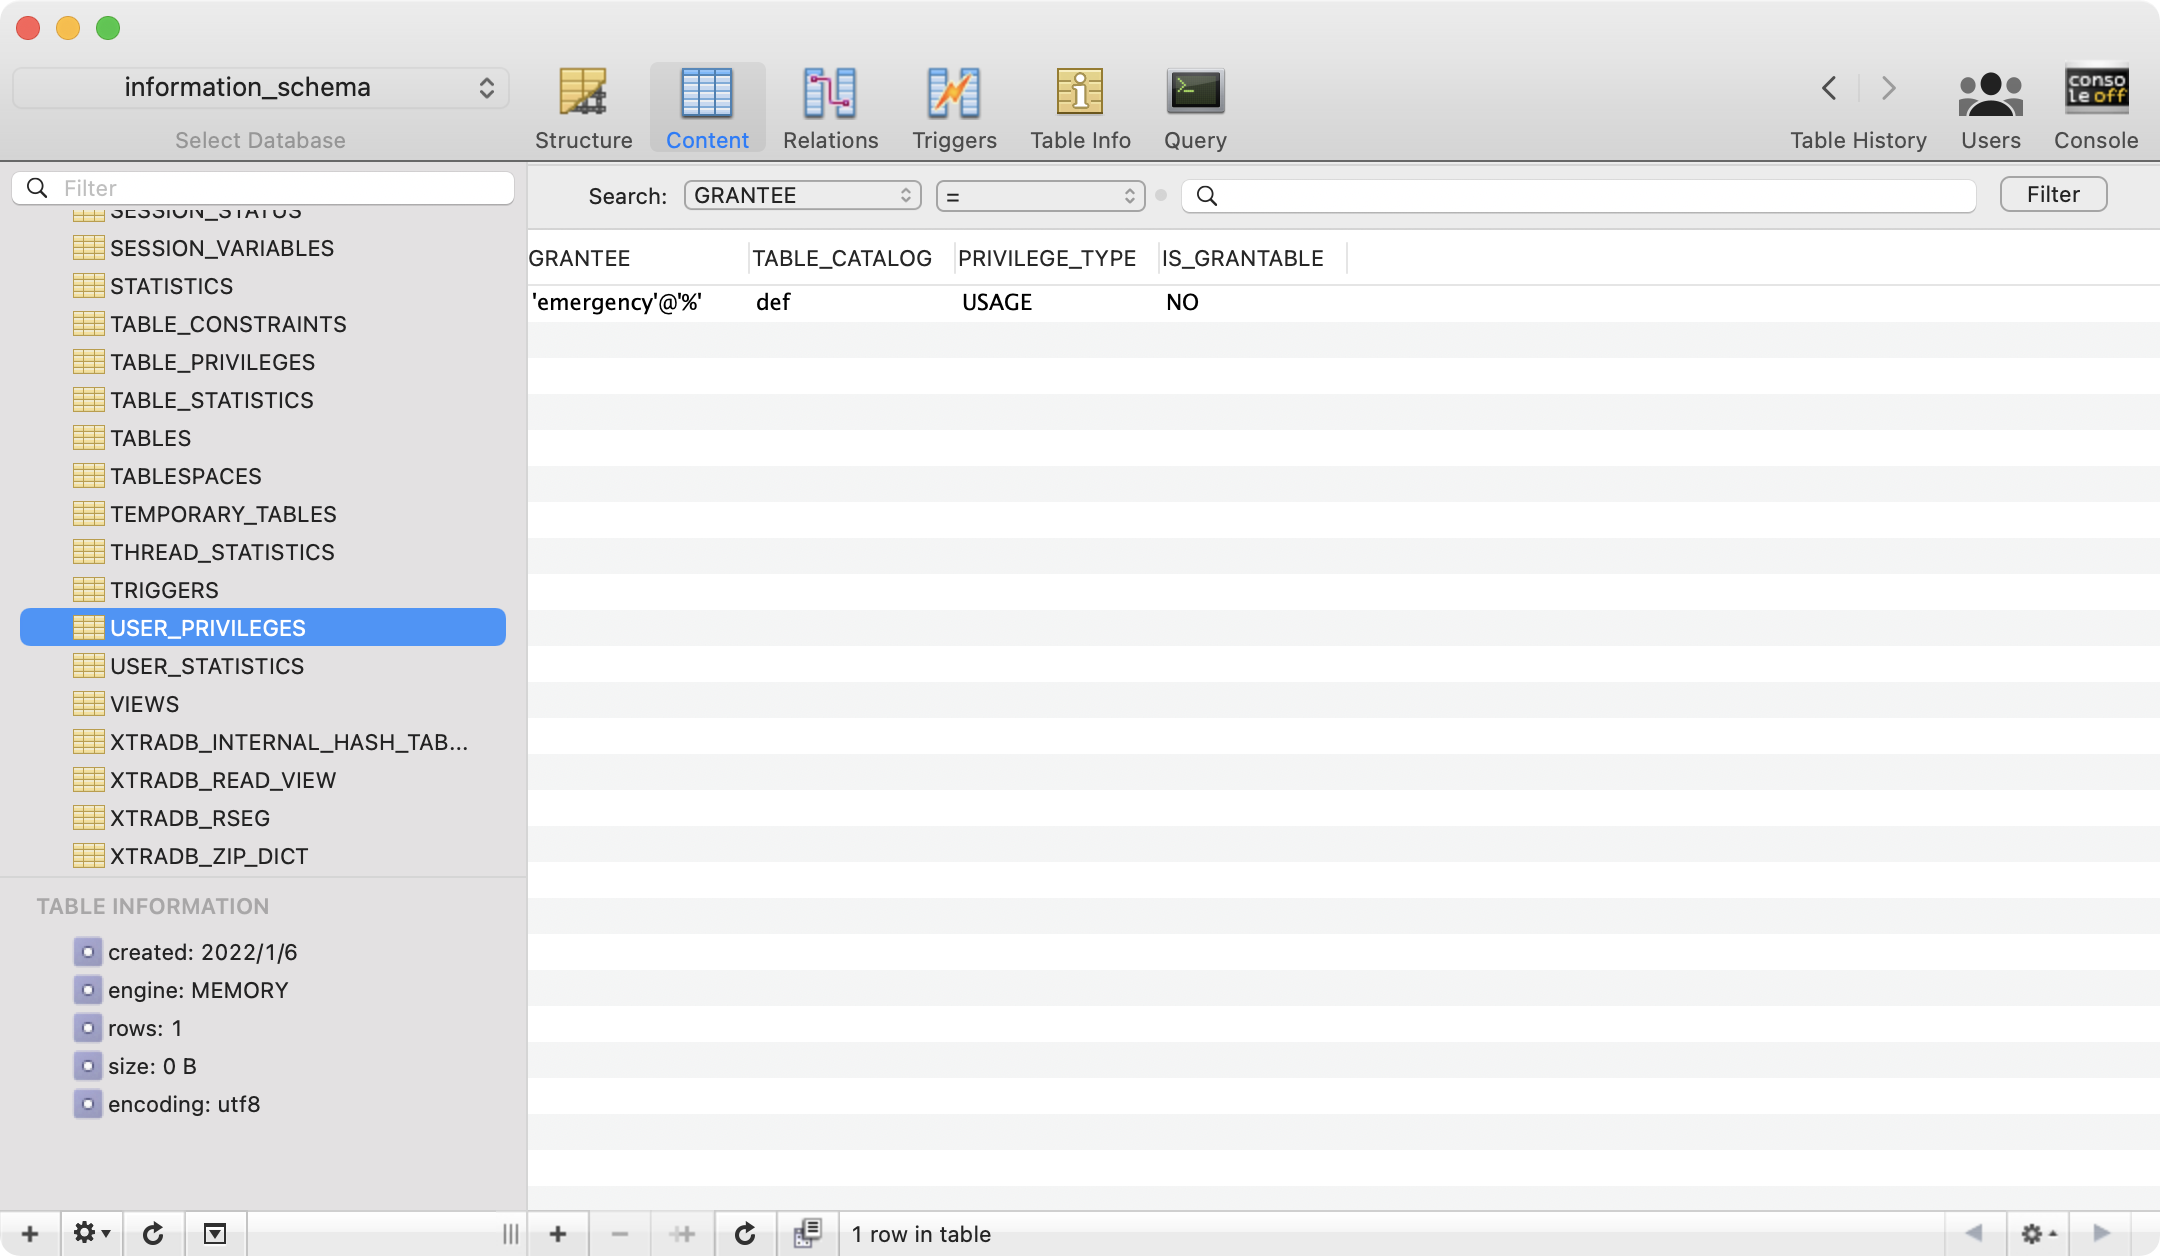
Task: Duplicate the selected row
Action: (683, 1234)
